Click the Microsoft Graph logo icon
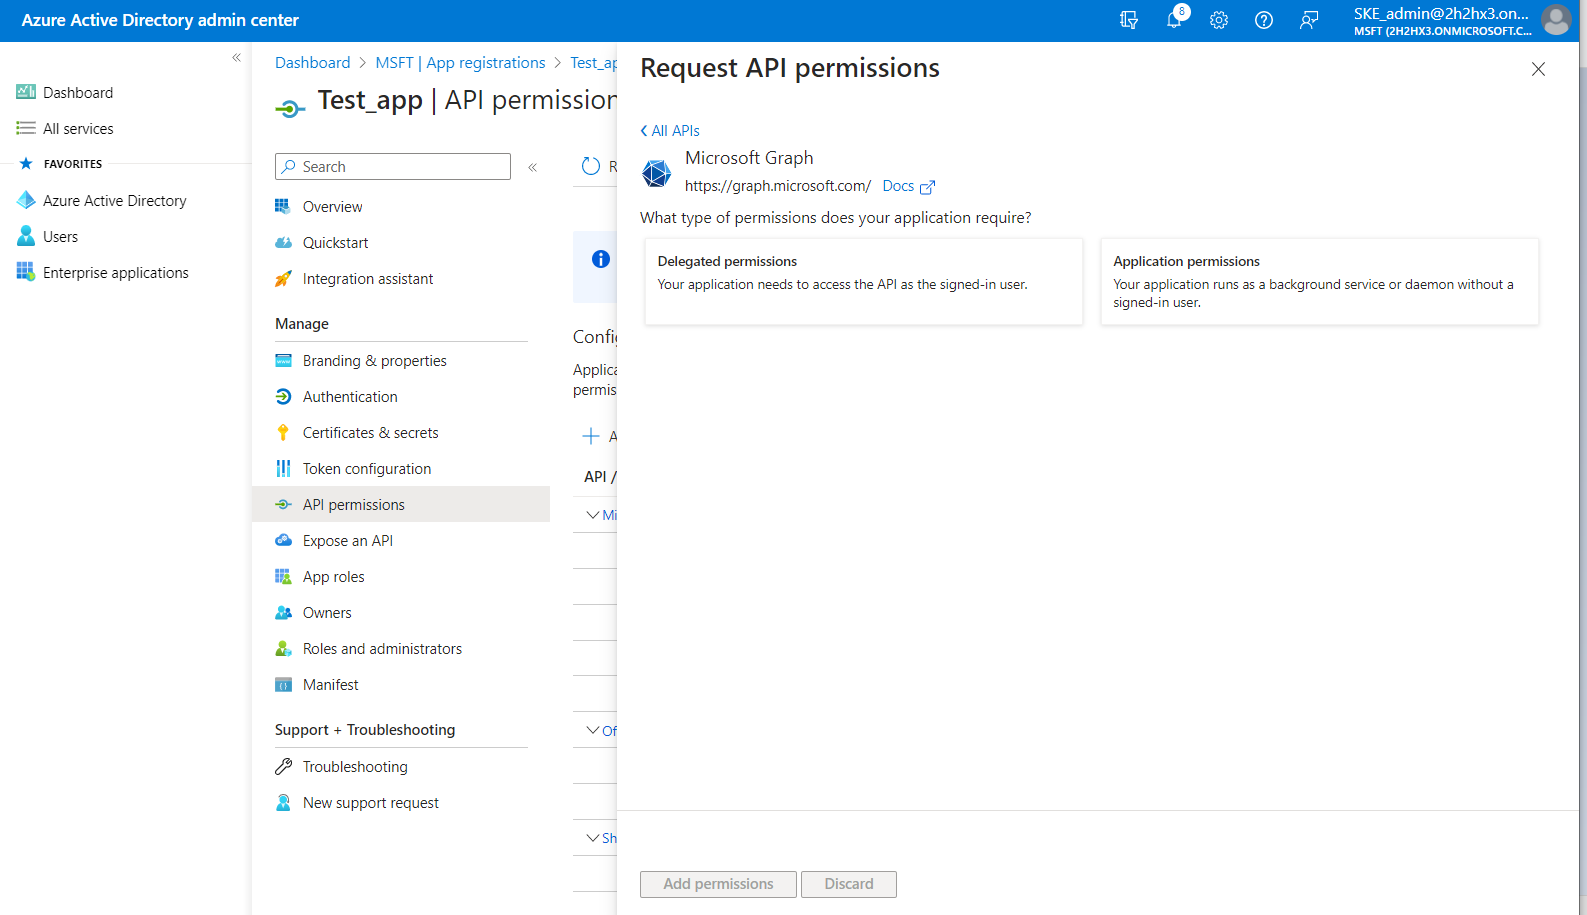This screenshot has width=1587, height=915. tap(657, 173)
